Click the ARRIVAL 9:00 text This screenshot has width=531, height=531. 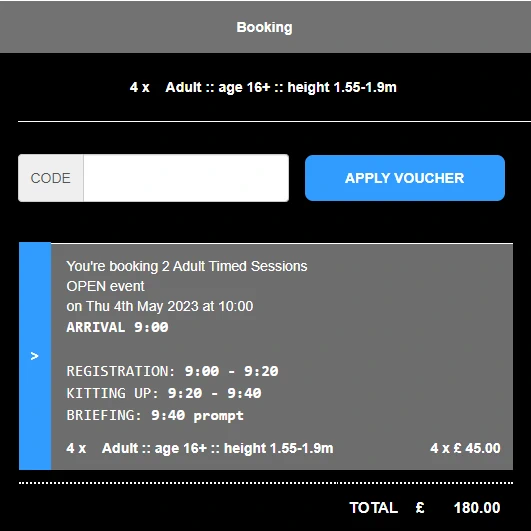(117, 327)
